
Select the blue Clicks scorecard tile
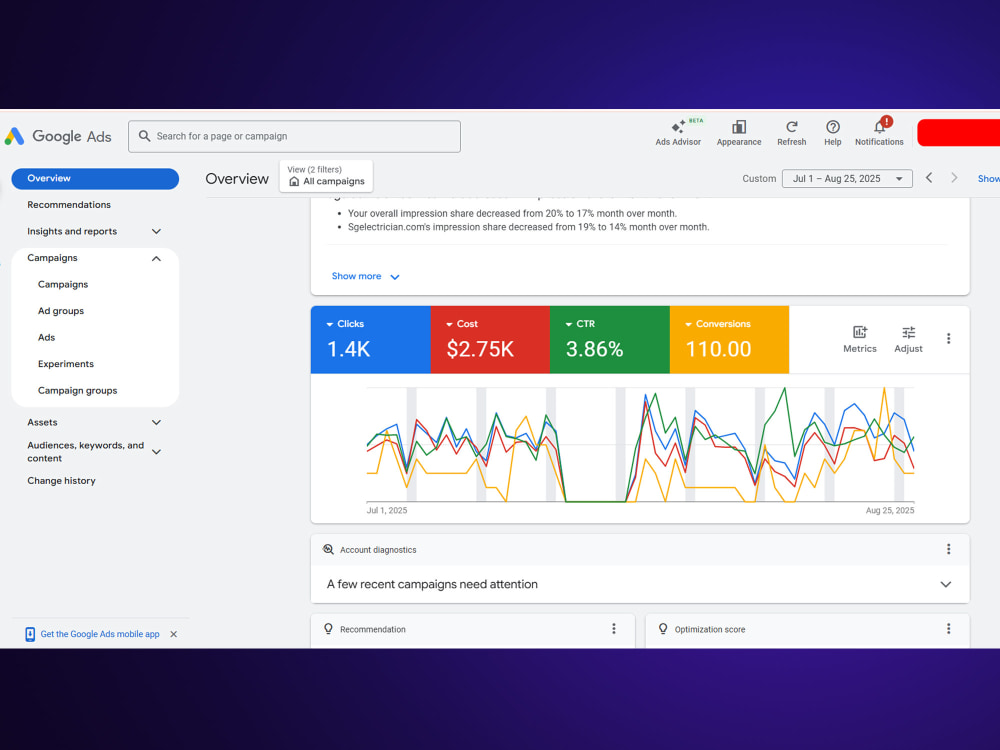(371, 339)
